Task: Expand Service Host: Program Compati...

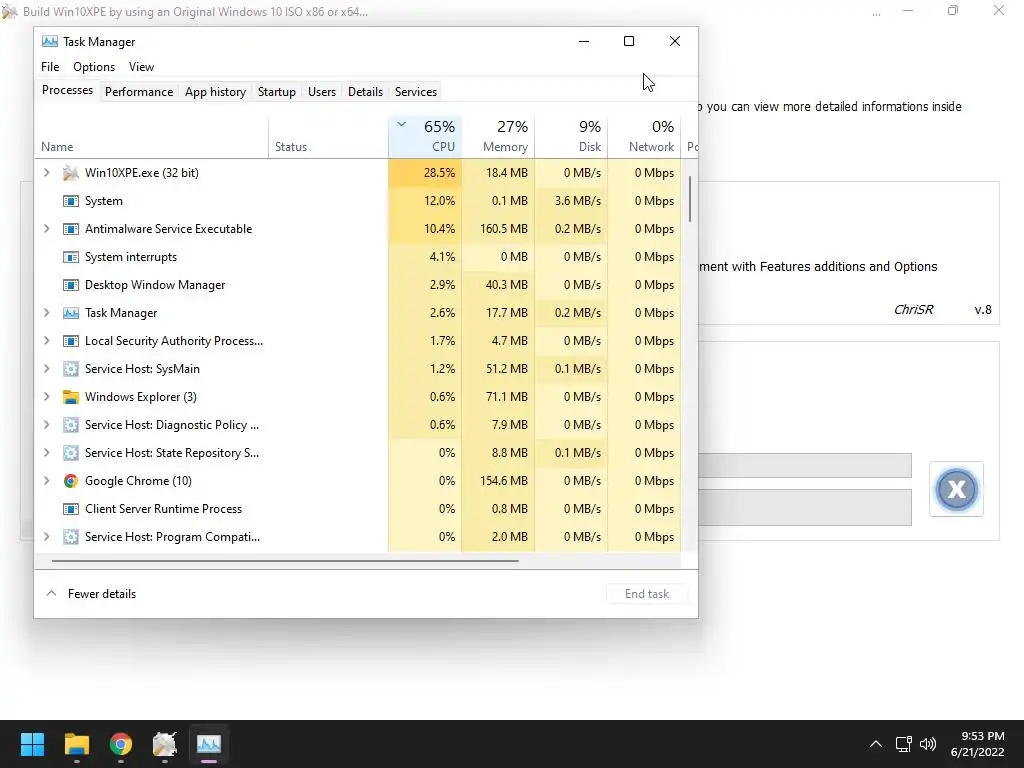Action: [x=46, y=537]
